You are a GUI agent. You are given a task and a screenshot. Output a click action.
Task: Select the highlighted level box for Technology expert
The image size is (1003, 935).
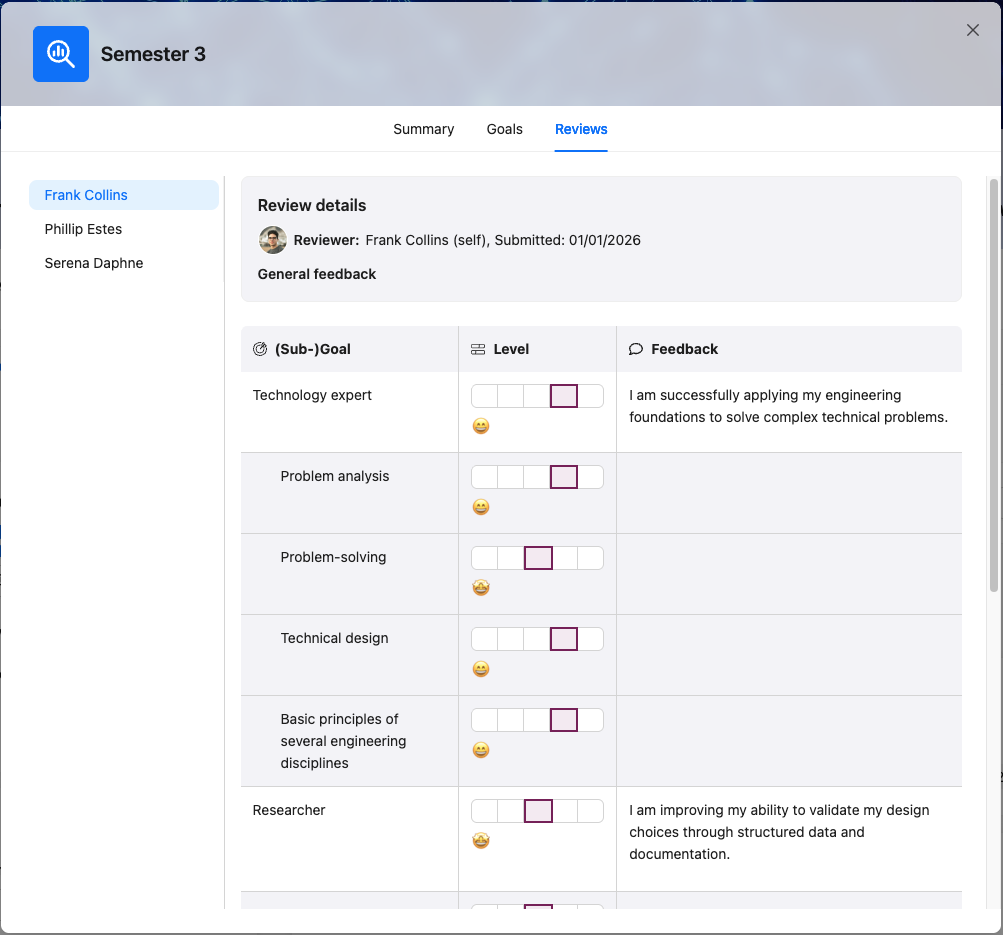pyautogui.click(x=564, y=396)
